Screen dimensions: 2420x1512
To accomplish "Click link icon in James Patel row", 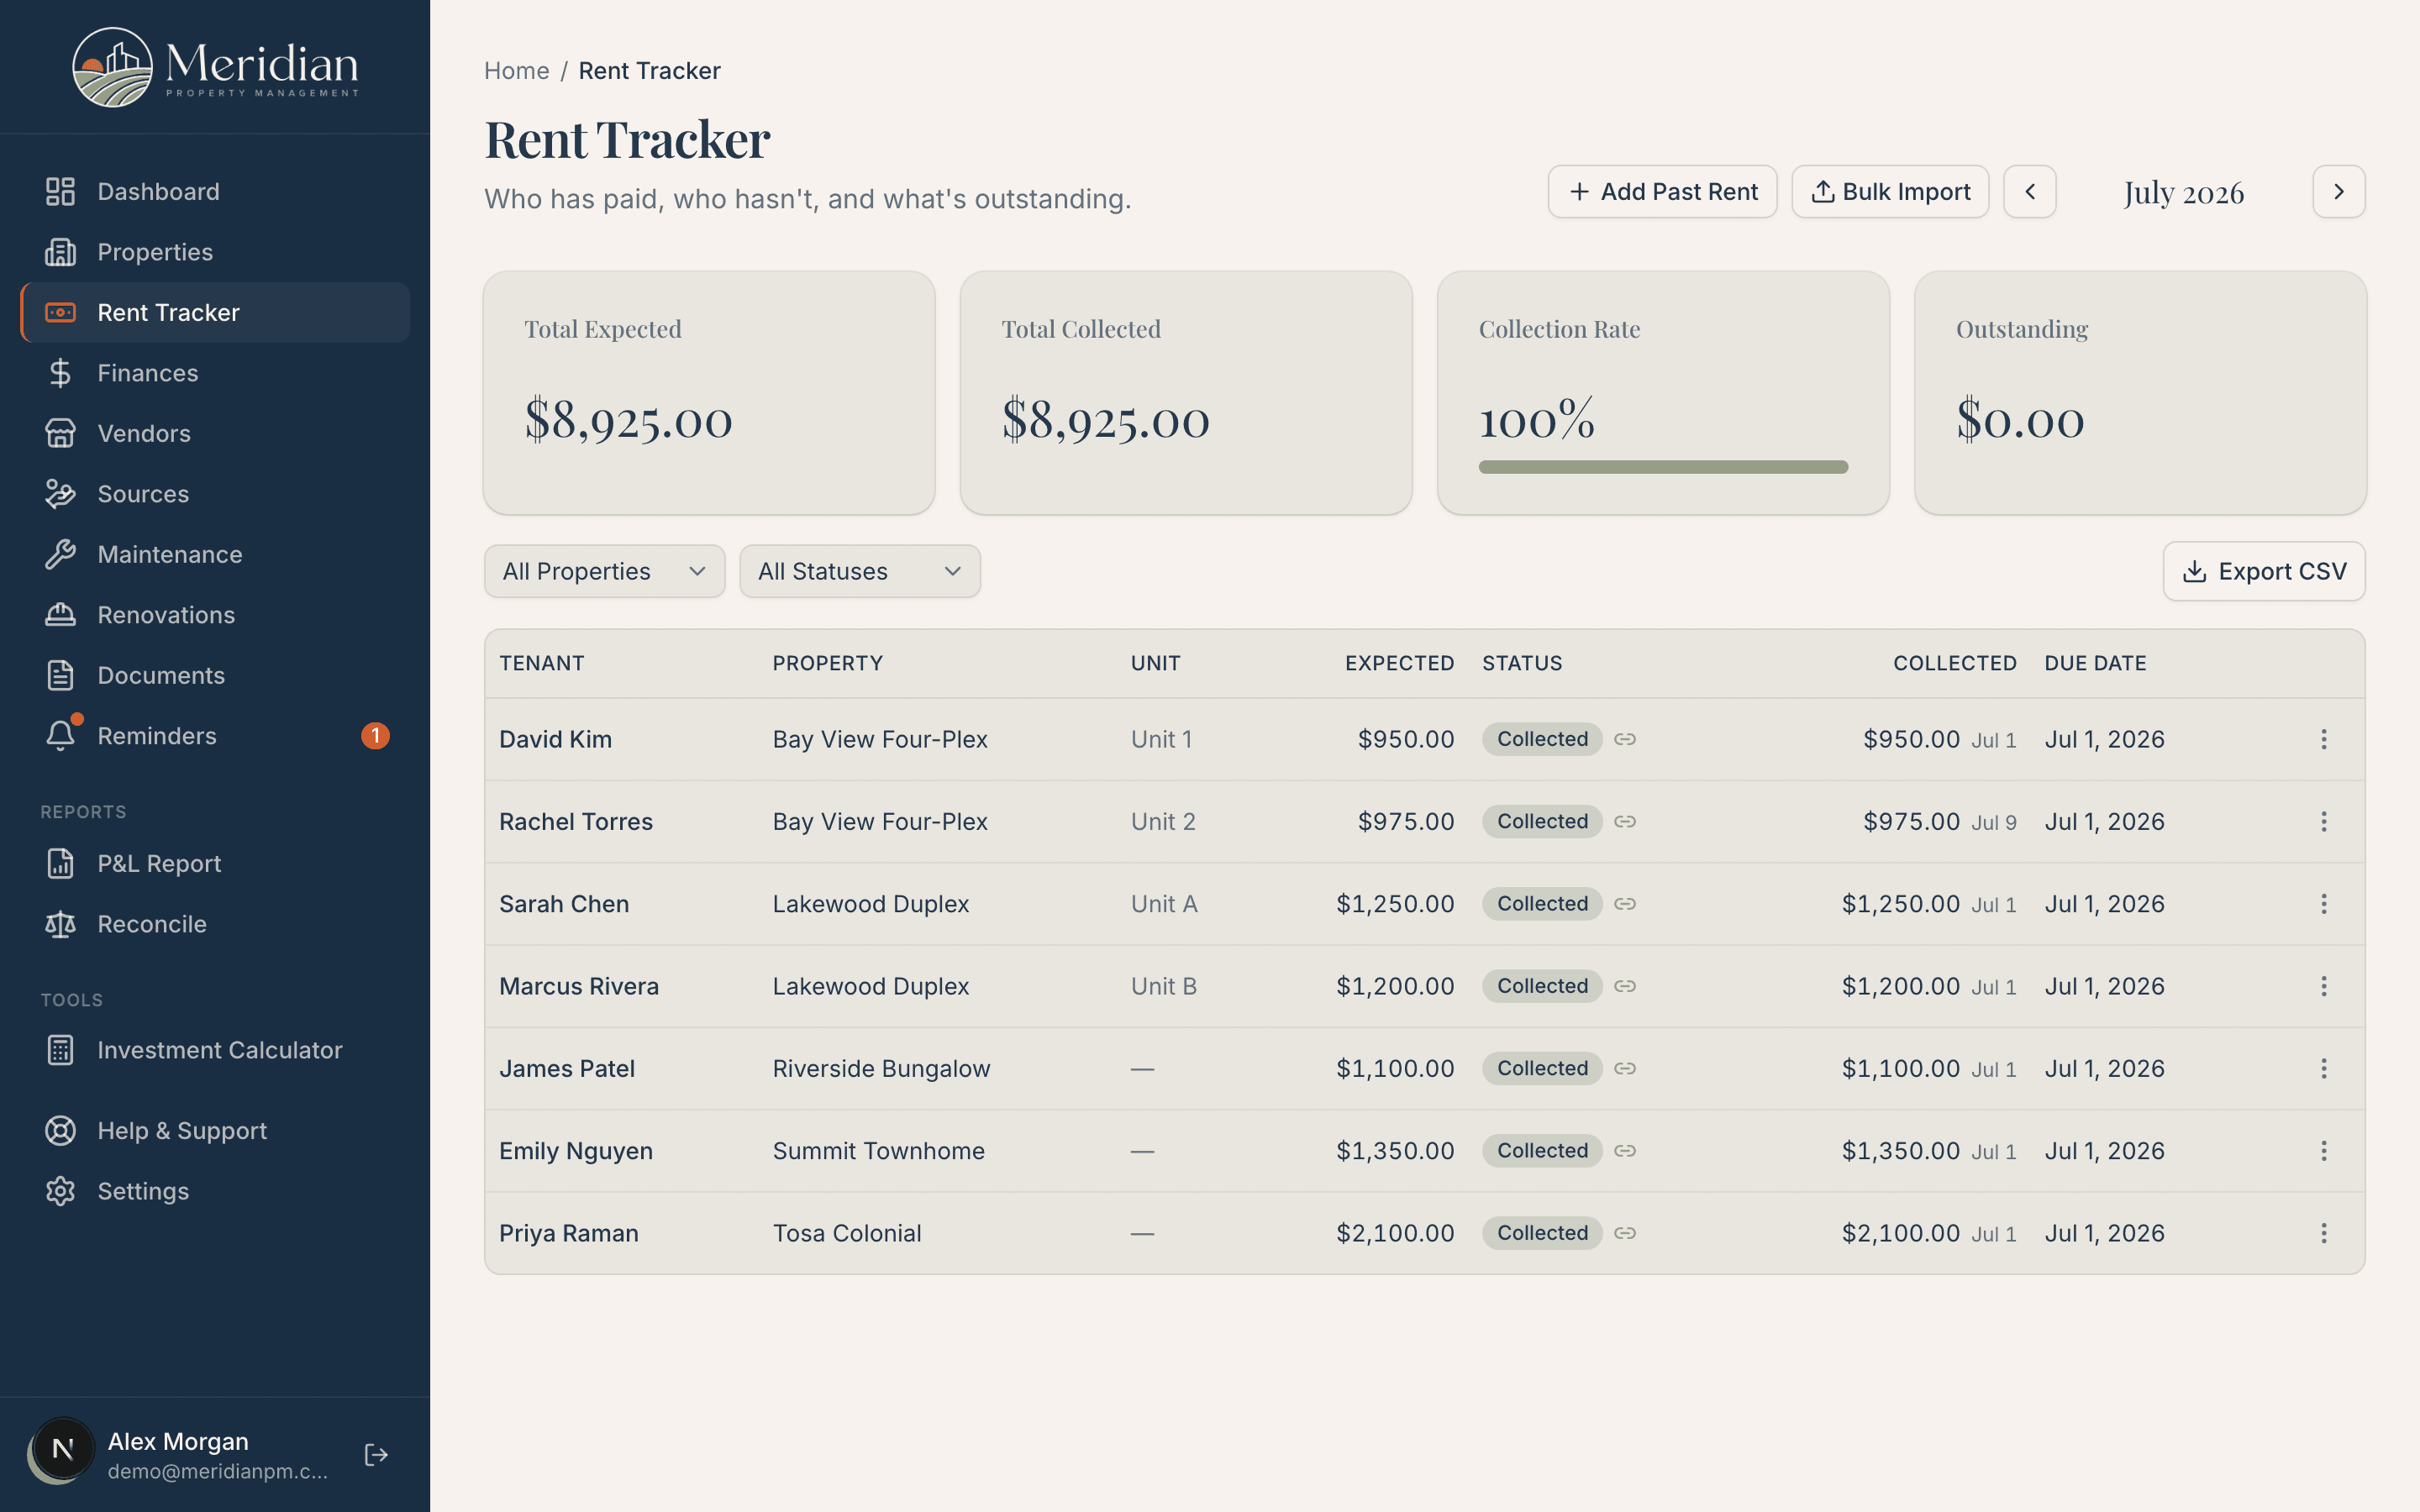I will click(x=1625, y=1068).
